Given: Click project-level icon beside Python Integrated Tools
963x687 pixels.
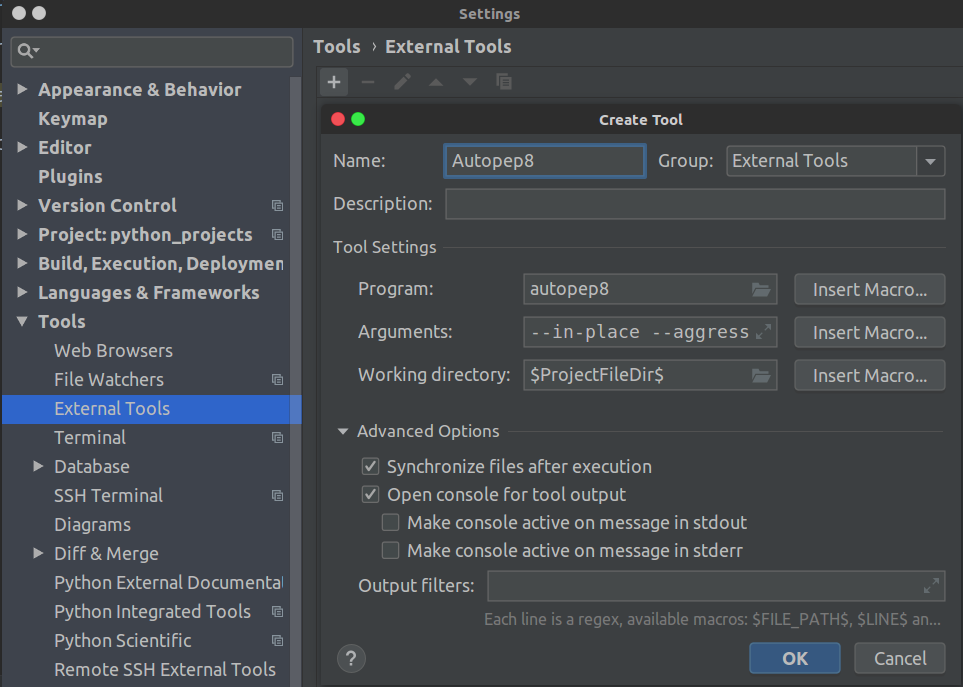Looking at the screenshot, I should 278,611.
